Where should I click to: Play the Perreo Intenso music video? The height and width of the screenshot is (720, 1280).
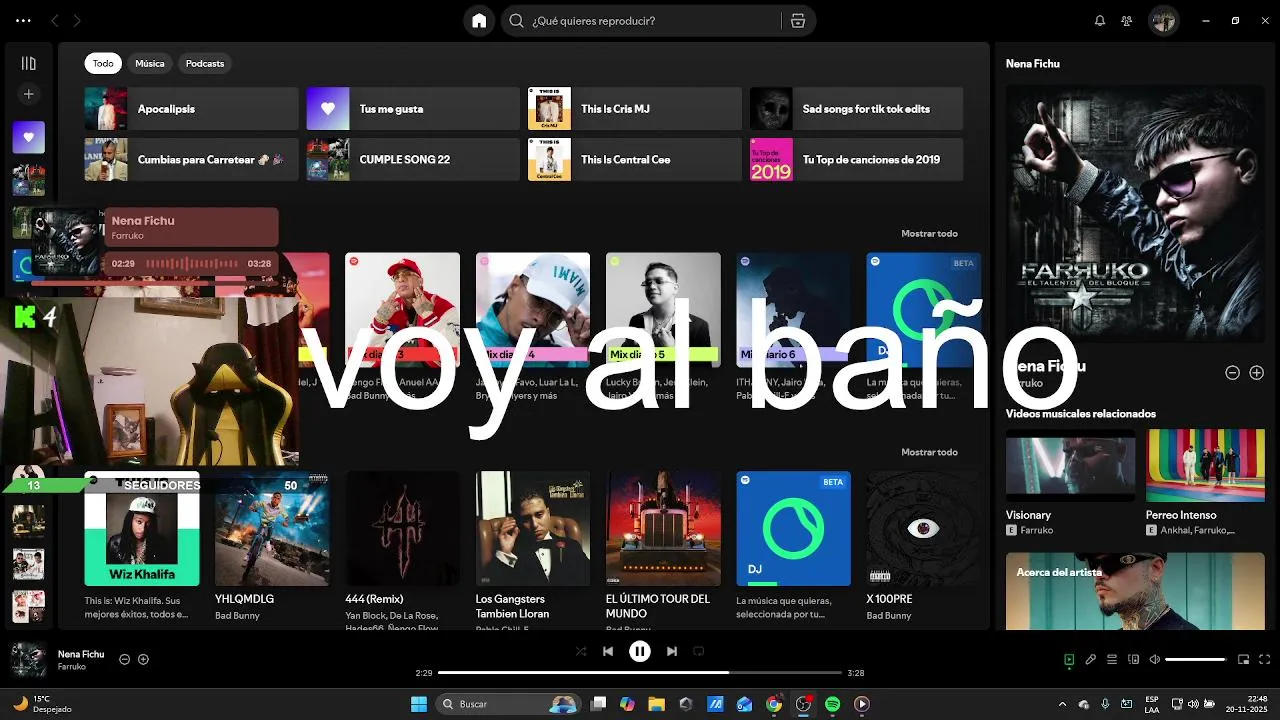[1205, 466]
